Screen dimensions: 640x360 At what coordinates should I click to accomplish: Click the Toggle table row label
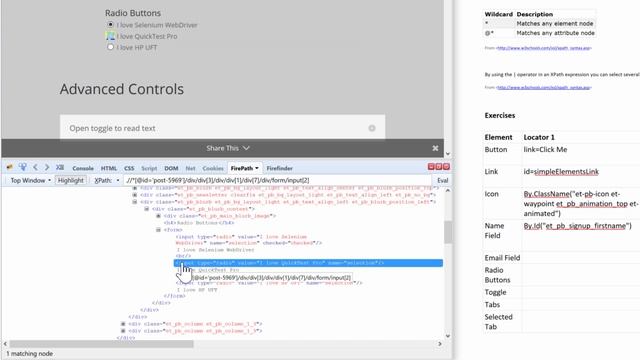pyautogui.click(x=495, y=292)
